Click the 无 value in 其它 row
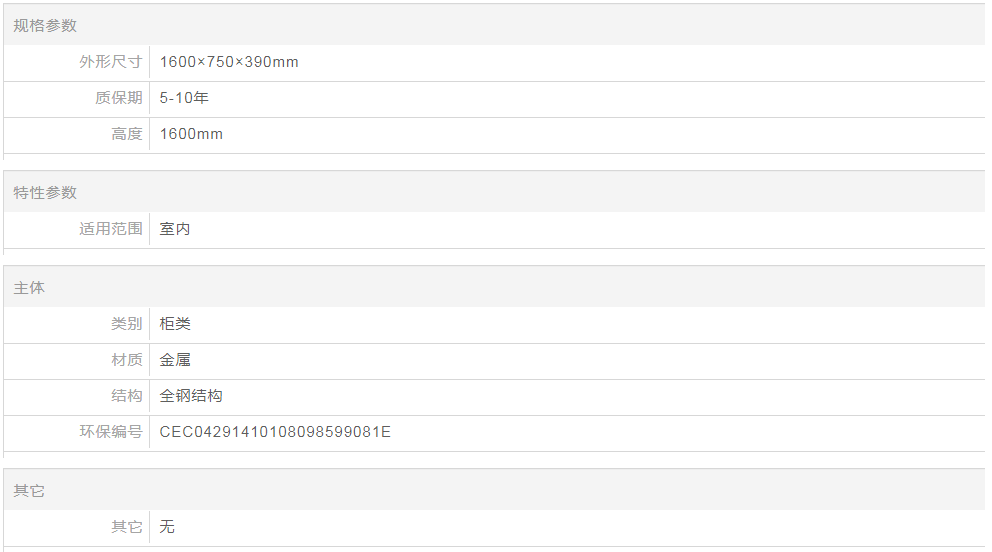Image resolution: width=992 pixels, height=552 pixels. click(x=167, y=527)
